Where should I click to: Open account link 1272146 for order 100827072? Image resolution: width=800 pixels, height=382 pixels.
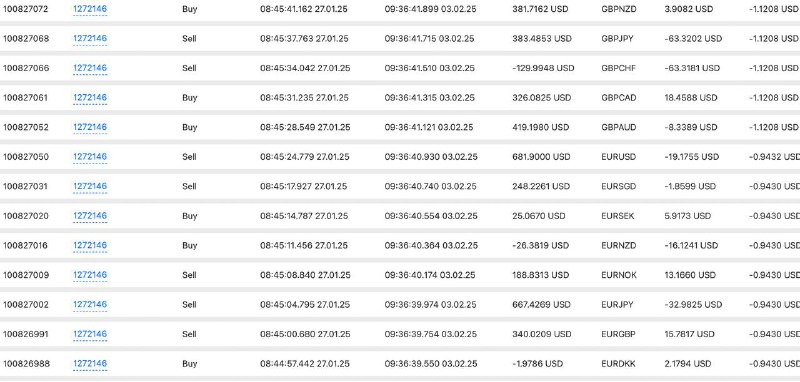pos(90,9)
